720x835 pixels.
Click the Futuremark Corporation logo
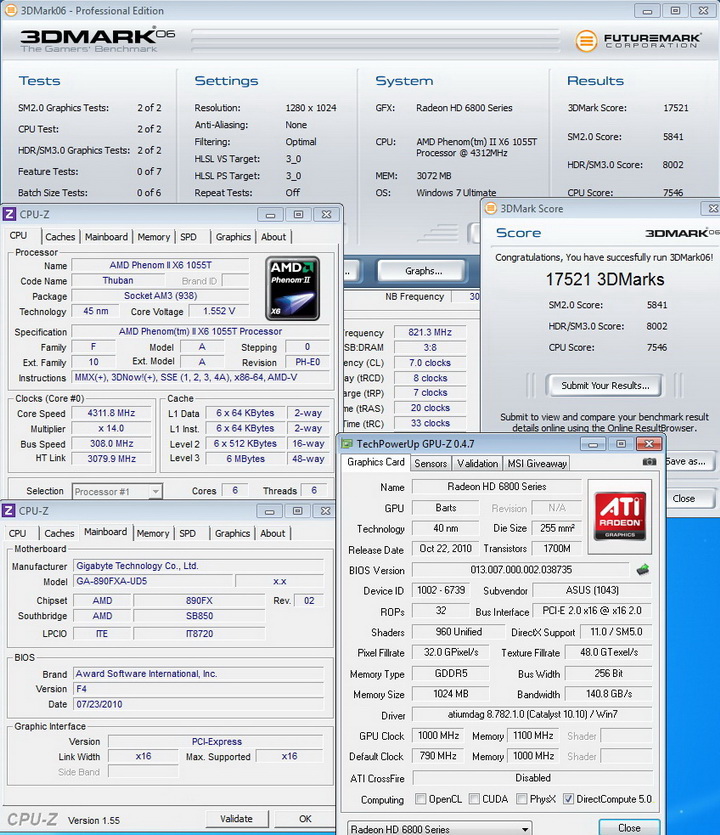638,40
